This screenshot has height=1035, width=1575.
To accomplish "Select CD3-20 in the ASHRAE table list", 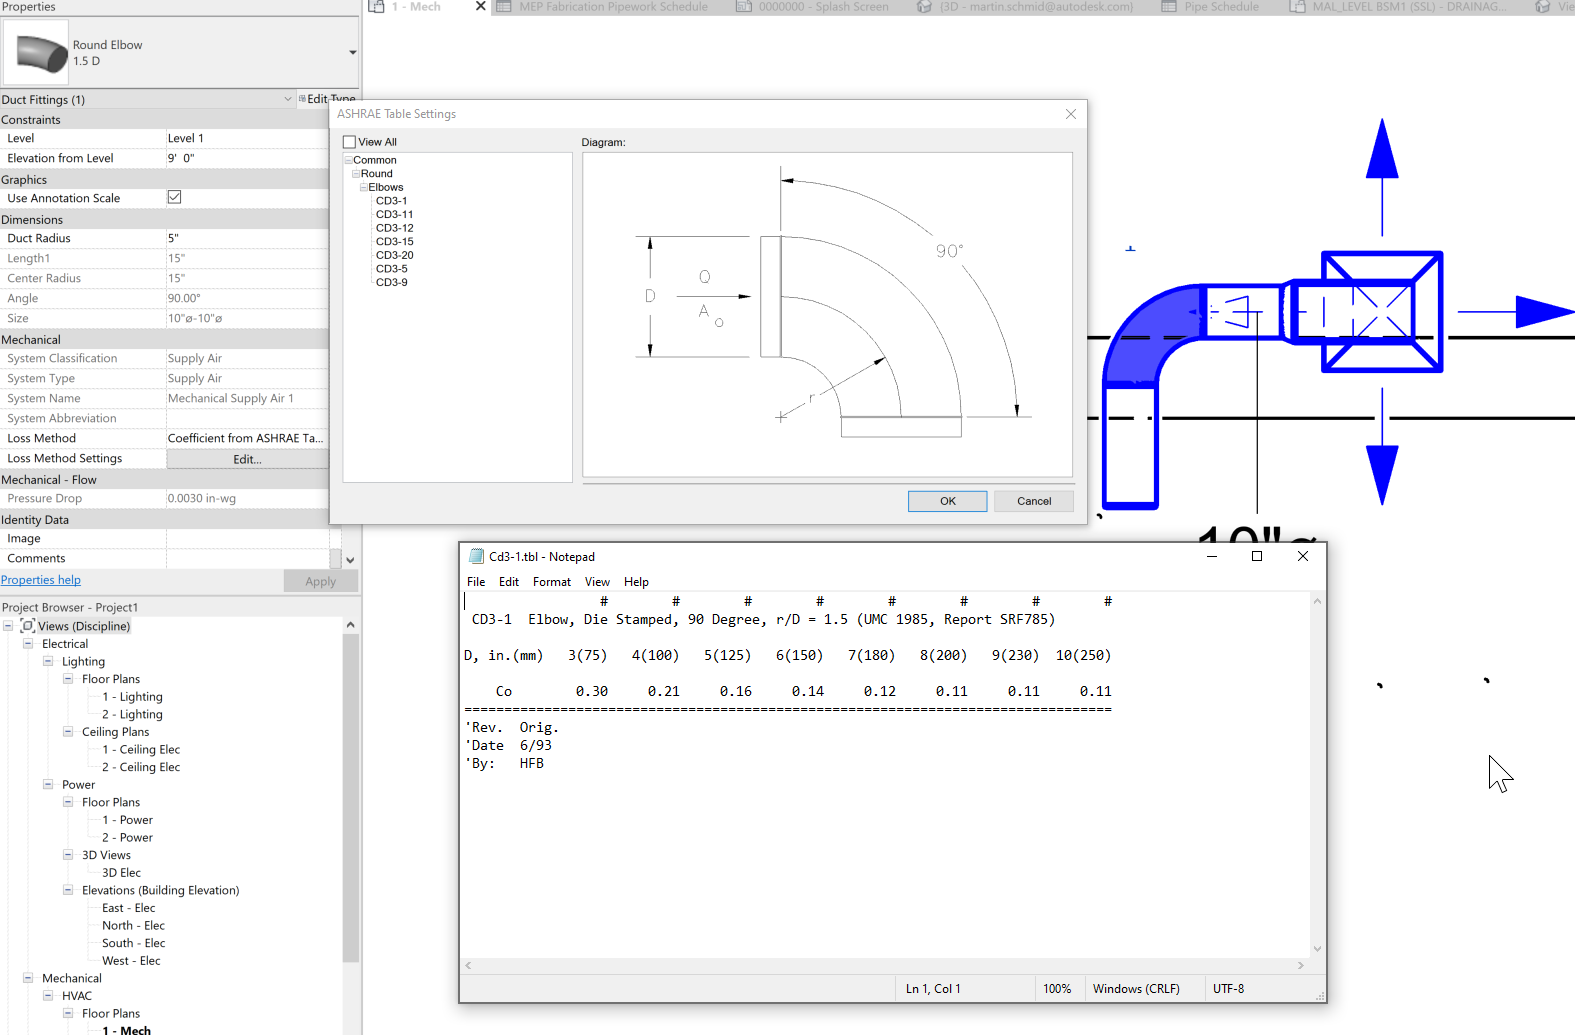I will click(x=394, y=255).
